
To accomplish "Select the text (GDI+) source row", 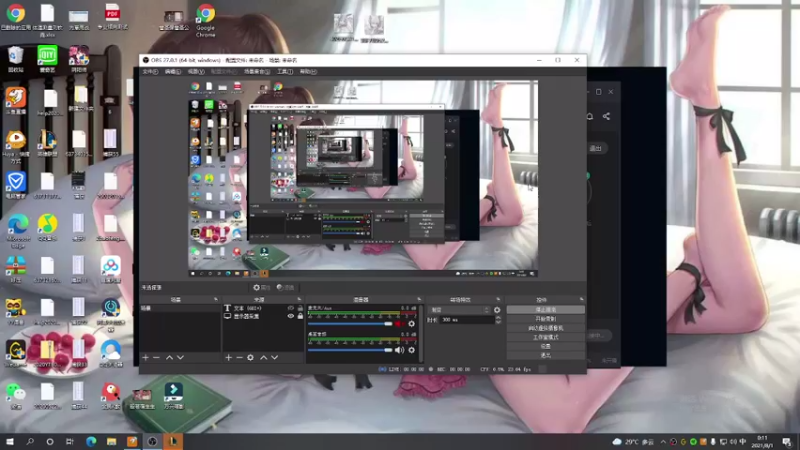I will pos(263,308).
